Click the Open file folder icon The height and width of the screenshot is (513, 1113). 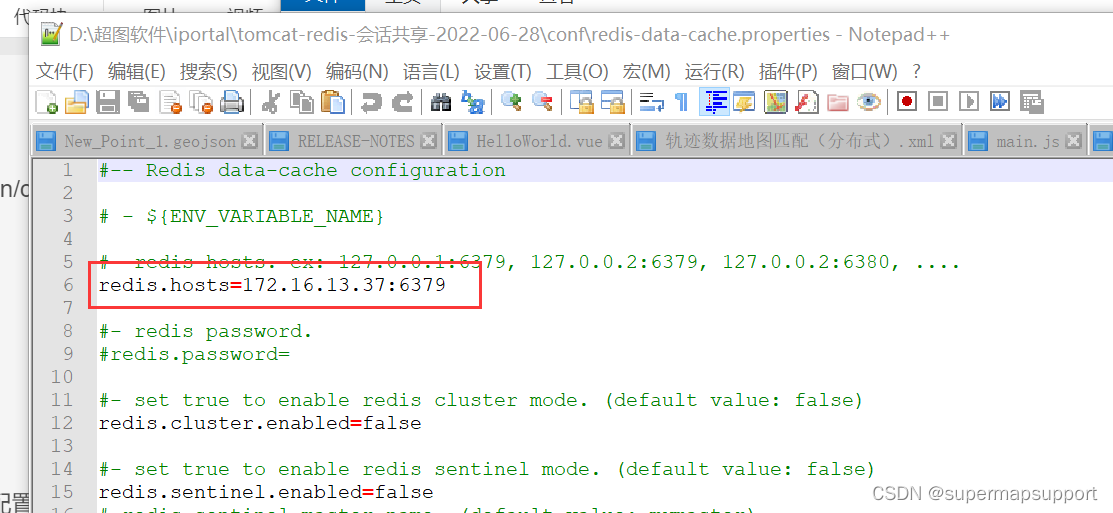[x=77, y=102]
